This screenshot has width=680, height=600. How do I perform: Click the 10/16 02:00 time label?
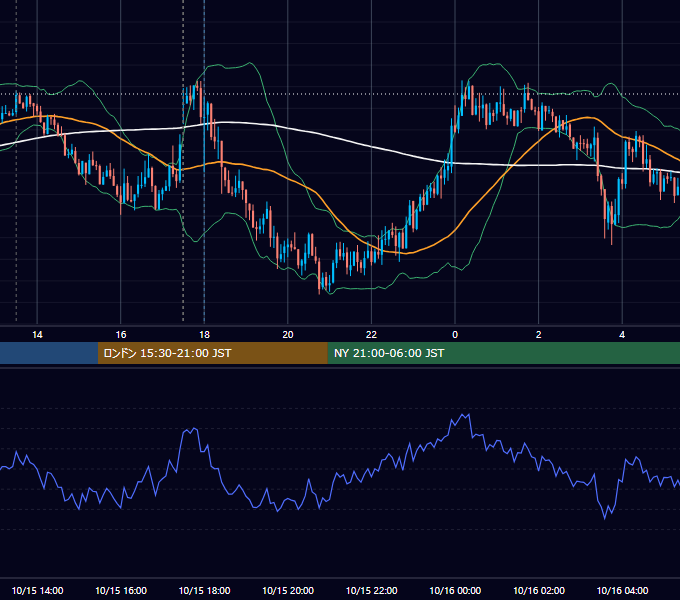tap(539, 590)
